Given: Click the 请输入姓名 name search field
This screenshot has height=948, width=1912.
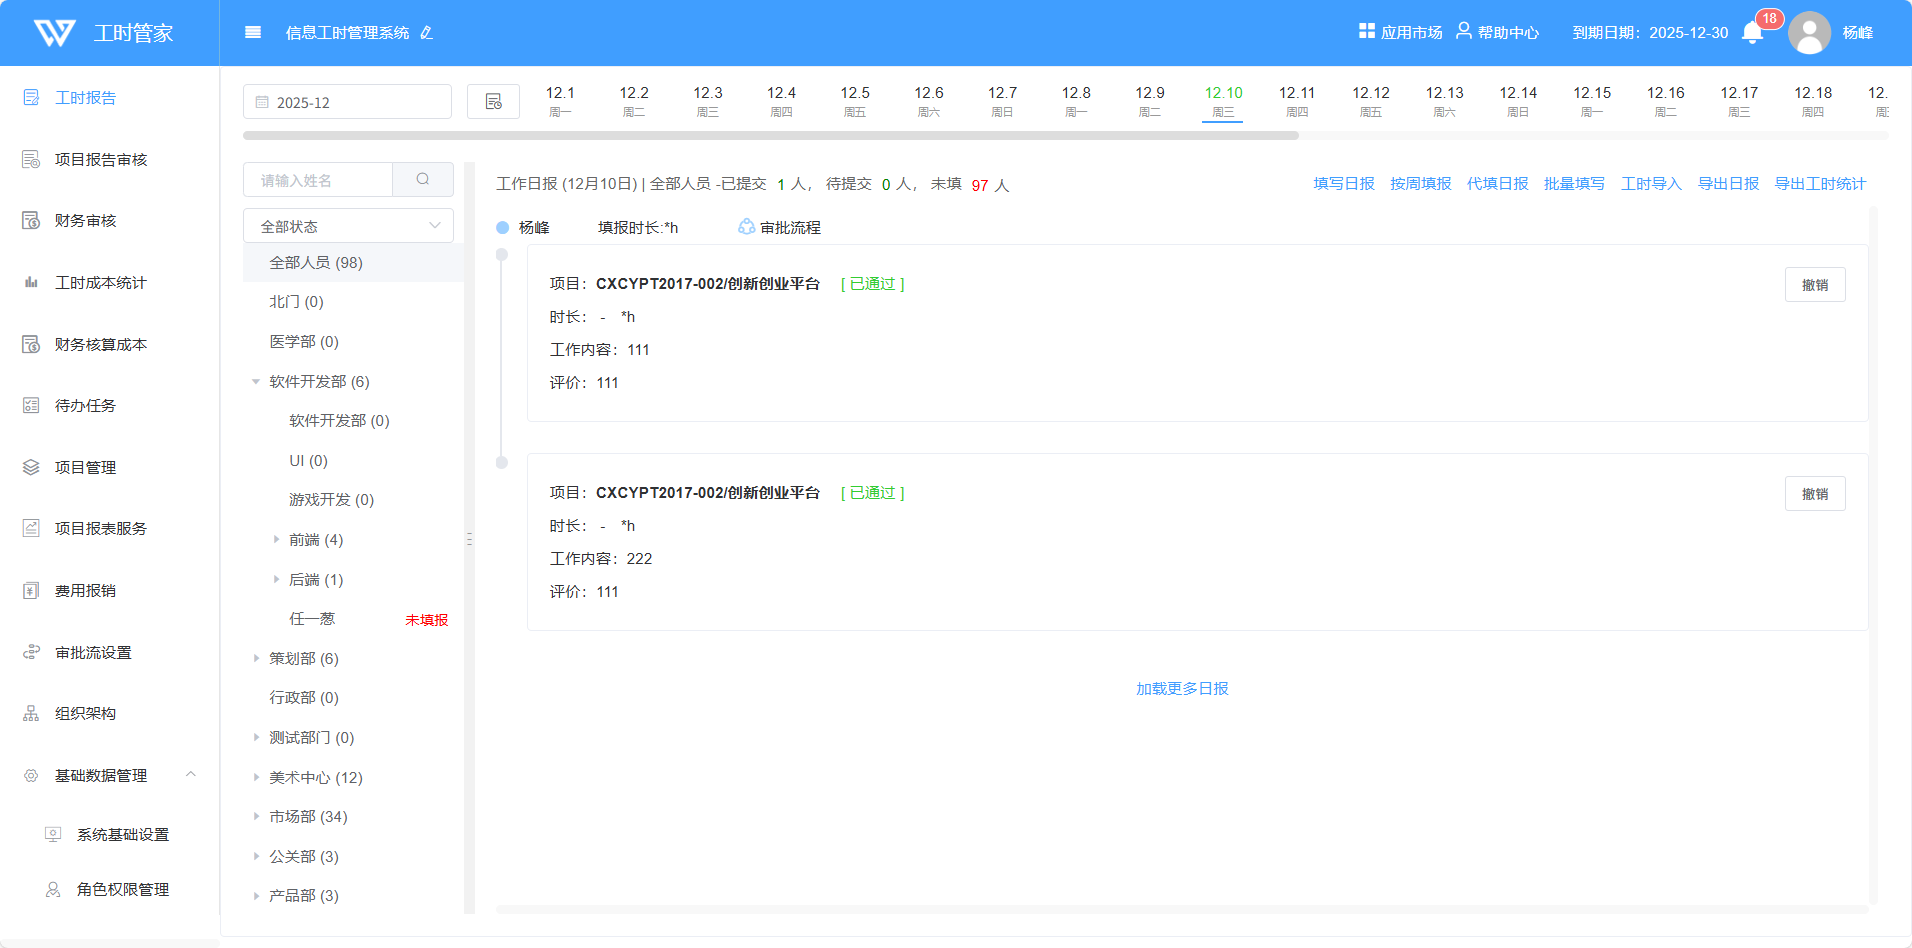Looking at the screenshot, I should click(x=318, y=180).
